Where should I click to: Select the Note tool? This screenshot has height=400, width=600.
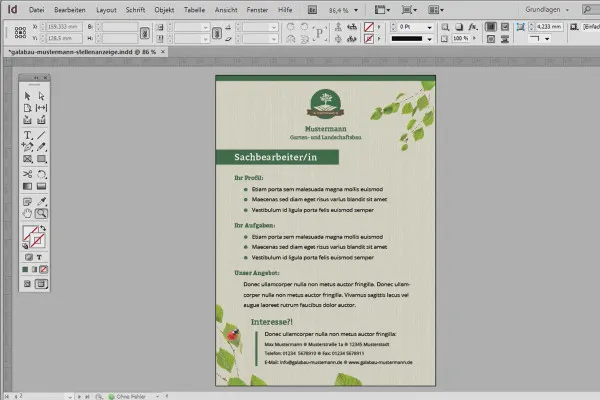27,202
